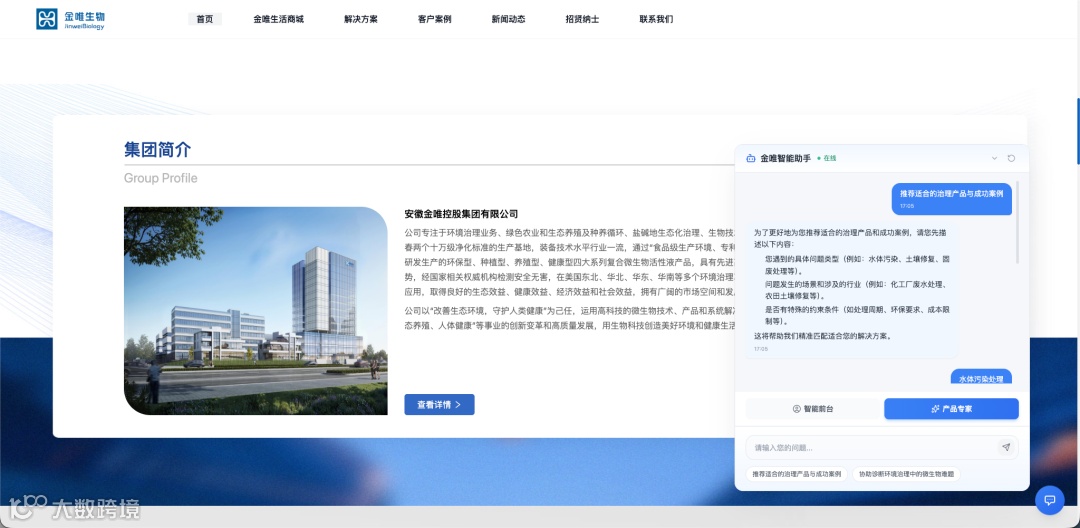Select the 协助诊断环境治理中的微生物难题 suggestion chip
Viewport: 1080px width, 528px height.
[906, 474]
